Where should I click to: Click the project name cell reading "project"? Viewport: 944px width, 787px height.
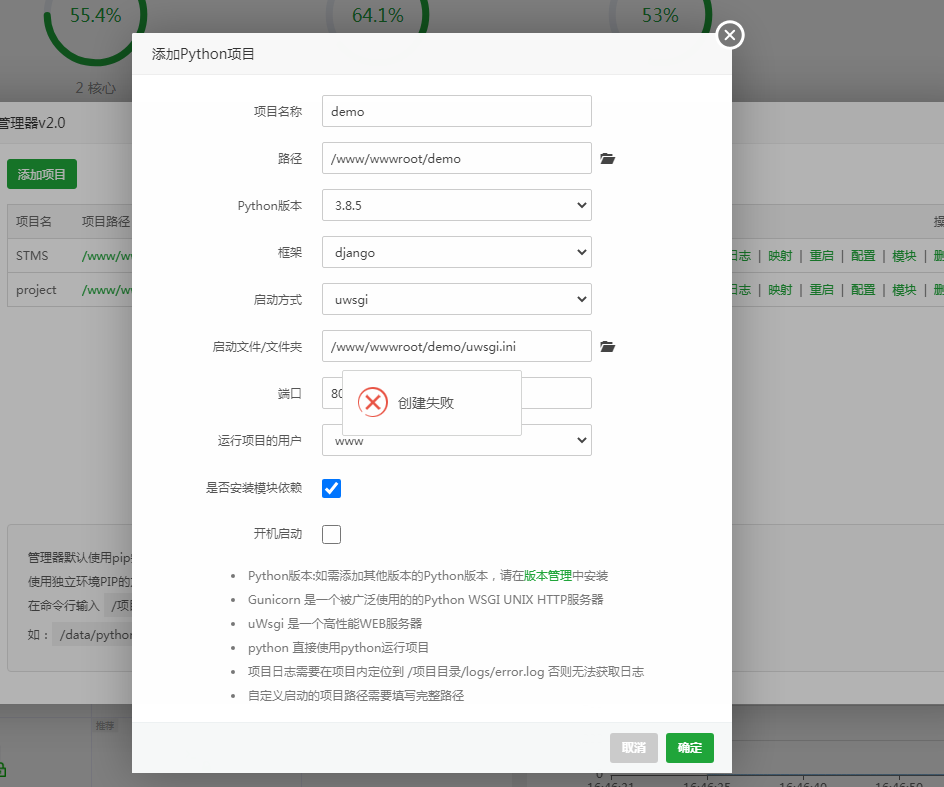pyautogui.click(x=36, y=290)
